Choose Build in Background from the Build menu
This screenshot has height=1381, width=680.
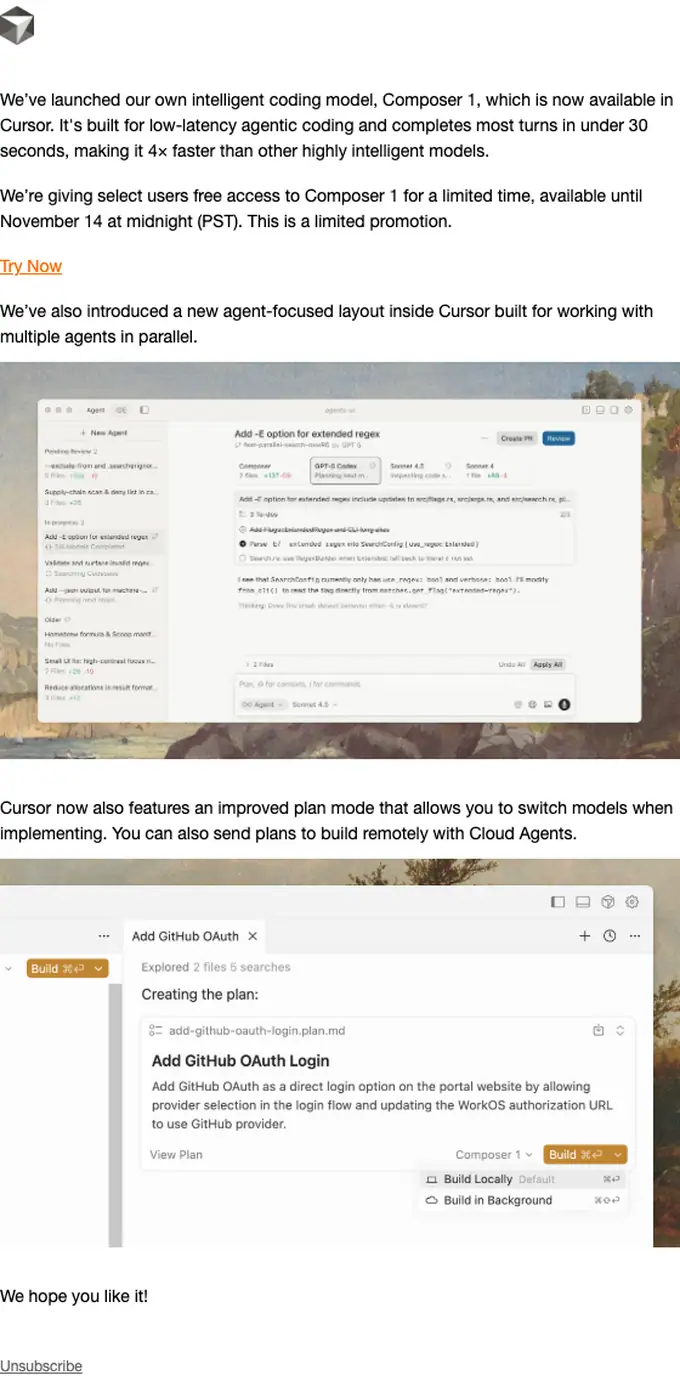pos(523,1200)
